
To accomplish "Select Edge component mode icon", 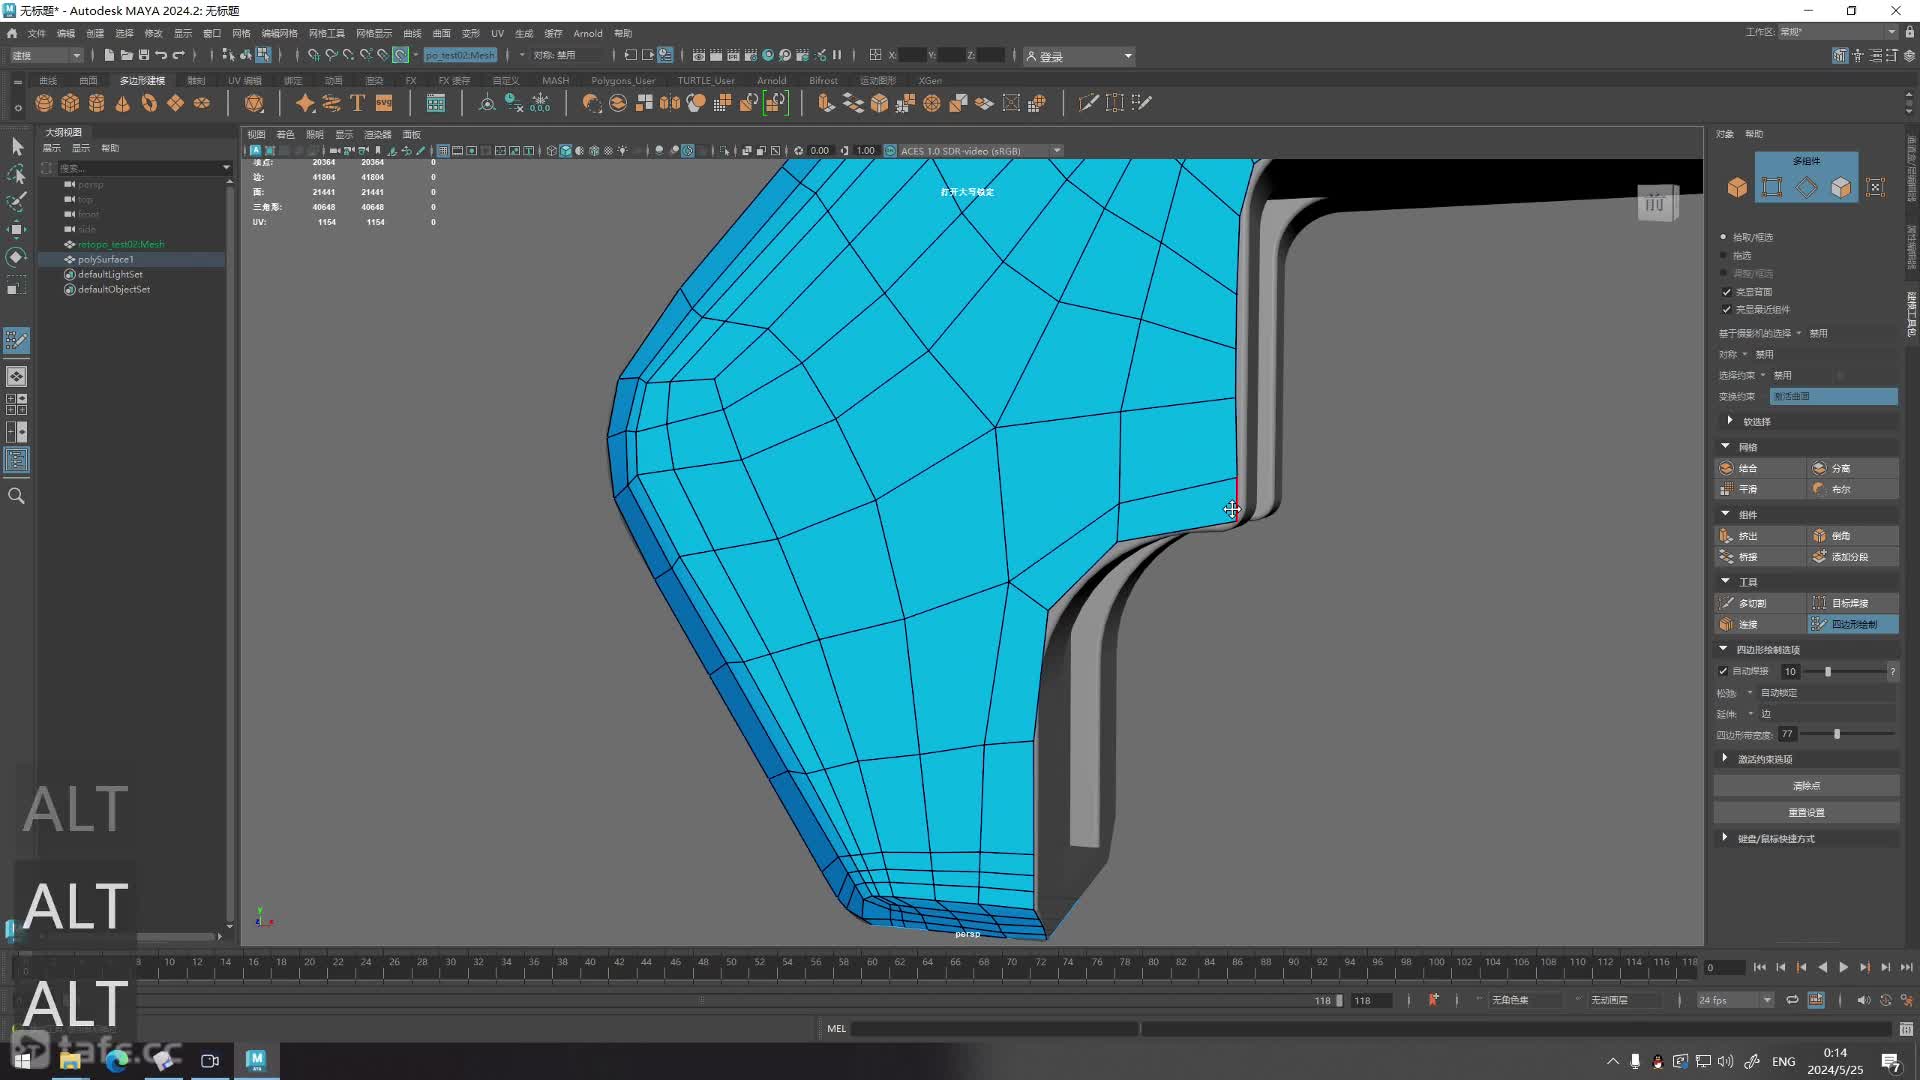I will pos(1807,187).
